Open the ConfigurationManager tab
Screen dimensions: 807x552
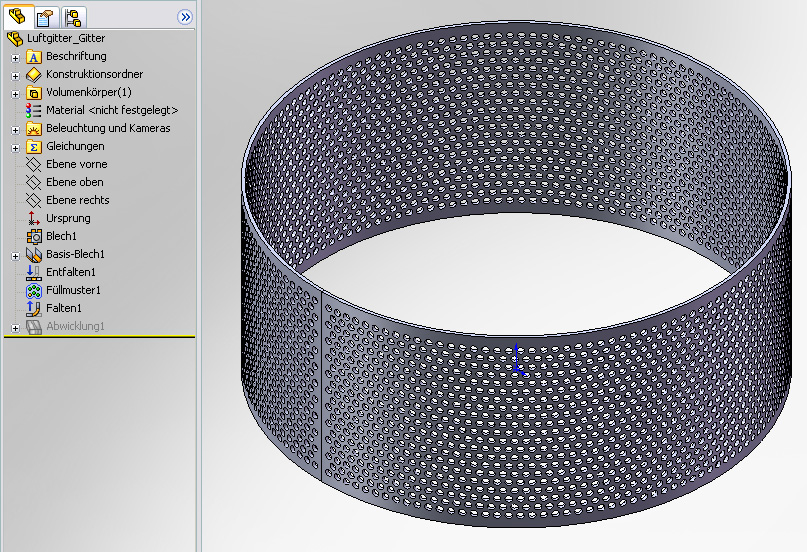73,18
